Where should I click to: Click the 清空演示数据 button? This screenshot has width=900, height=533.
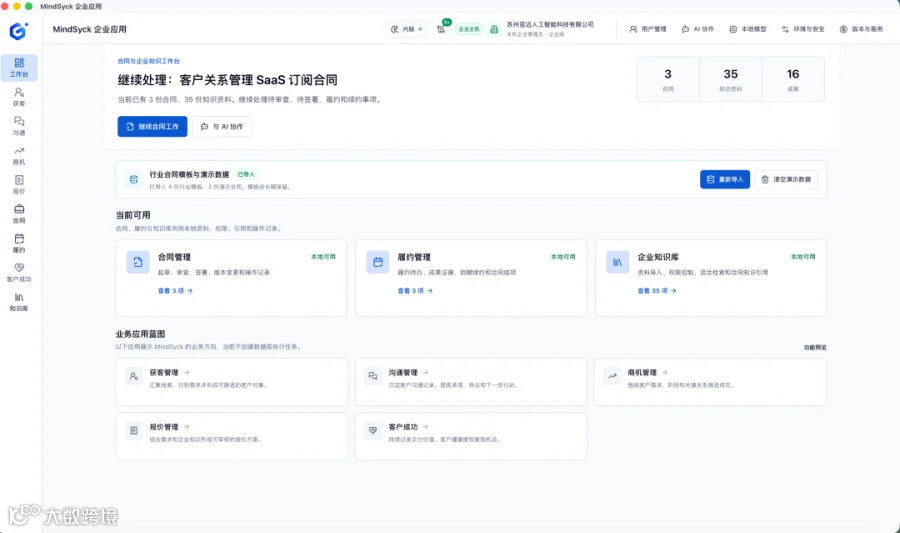click(x=786, y=180)
